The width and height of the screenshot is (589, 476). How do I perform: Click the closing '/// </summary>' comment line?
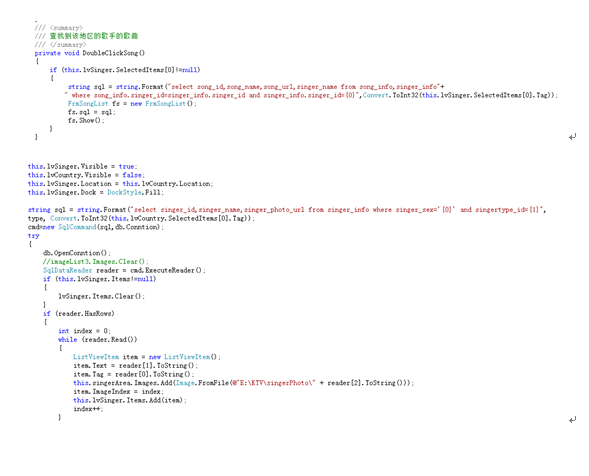[x=60, y=44]
